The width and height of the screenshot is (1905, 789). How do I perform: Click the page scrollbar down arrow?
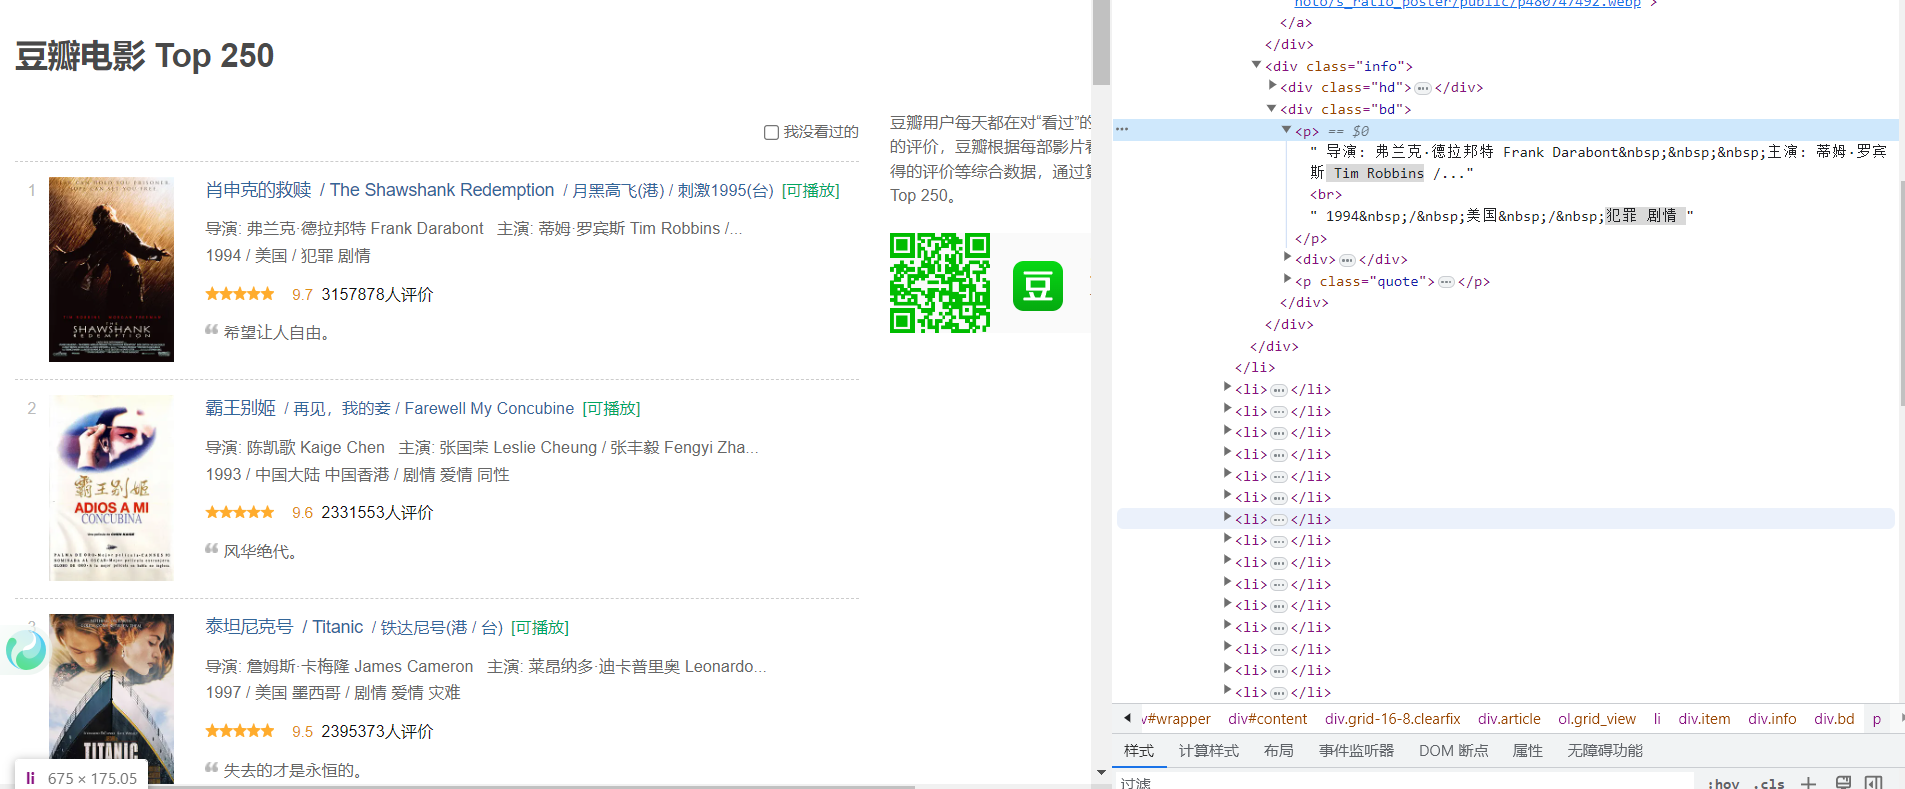pyautogui.click(x=1101, y=774)
